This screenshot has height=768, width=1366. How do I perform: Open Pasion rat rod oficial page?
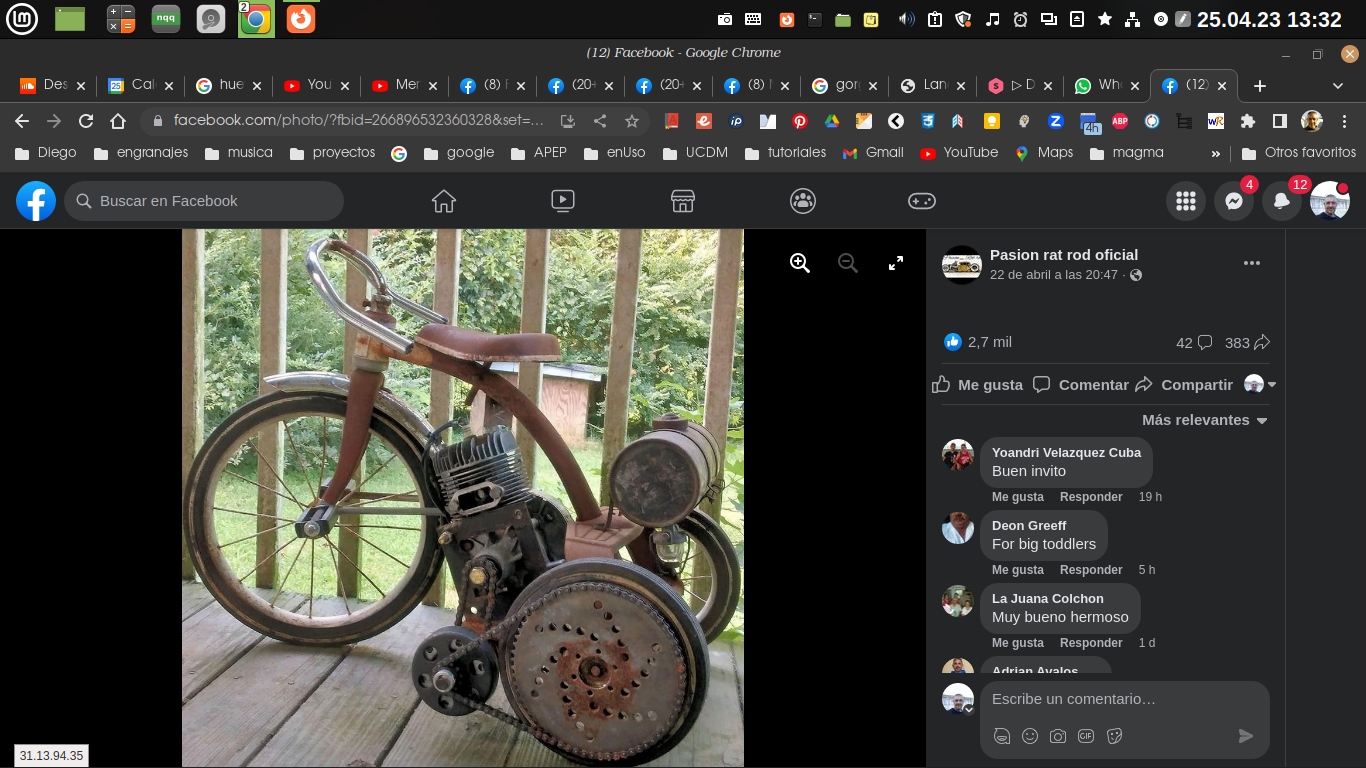point(1064,255)
